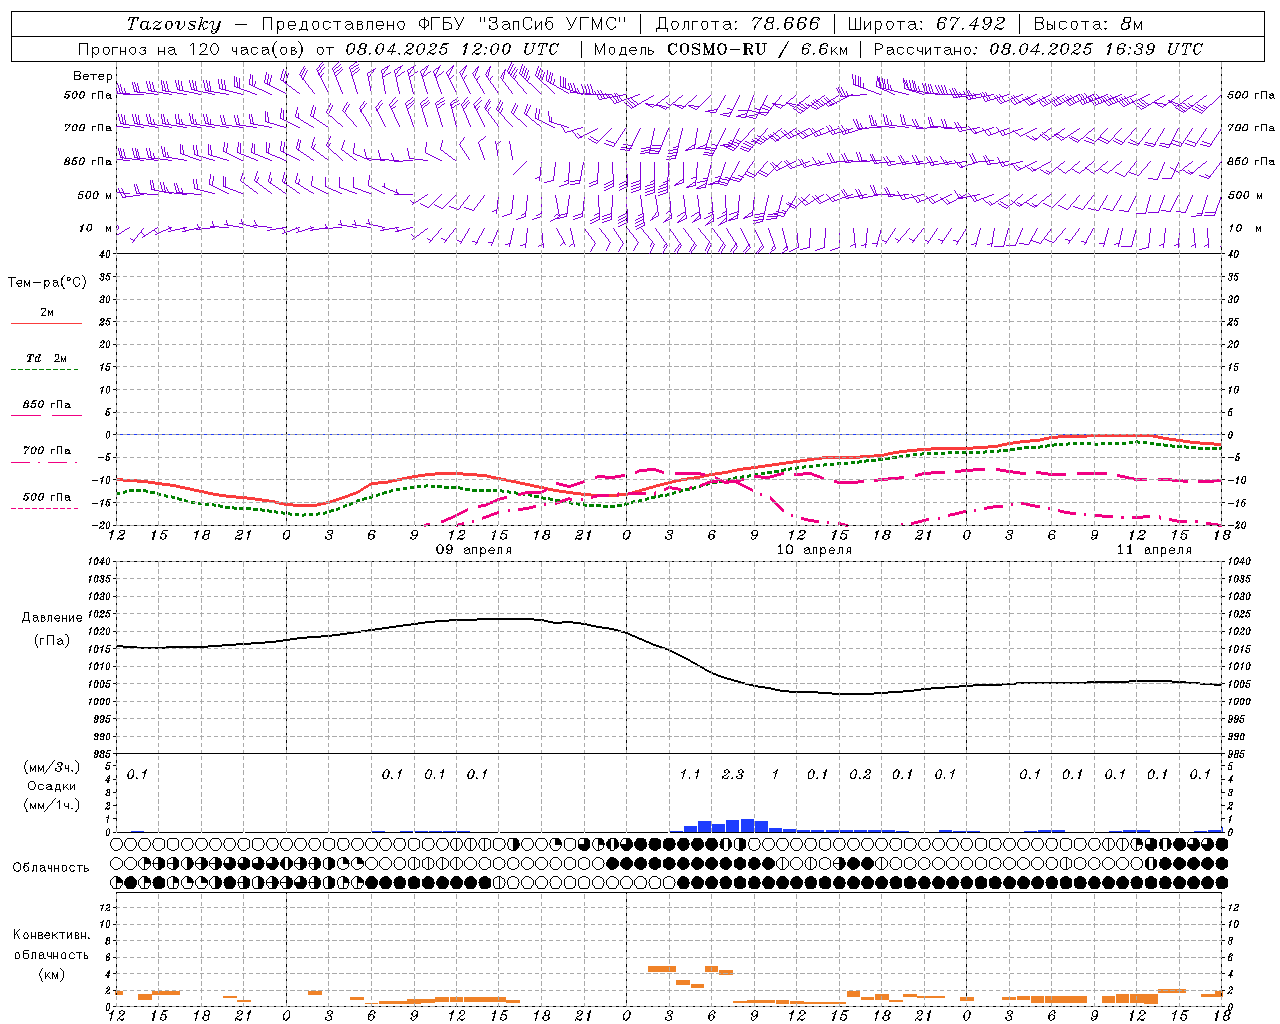
Task: Click the "2.3" precipitation amount
Action: [733, 774]
